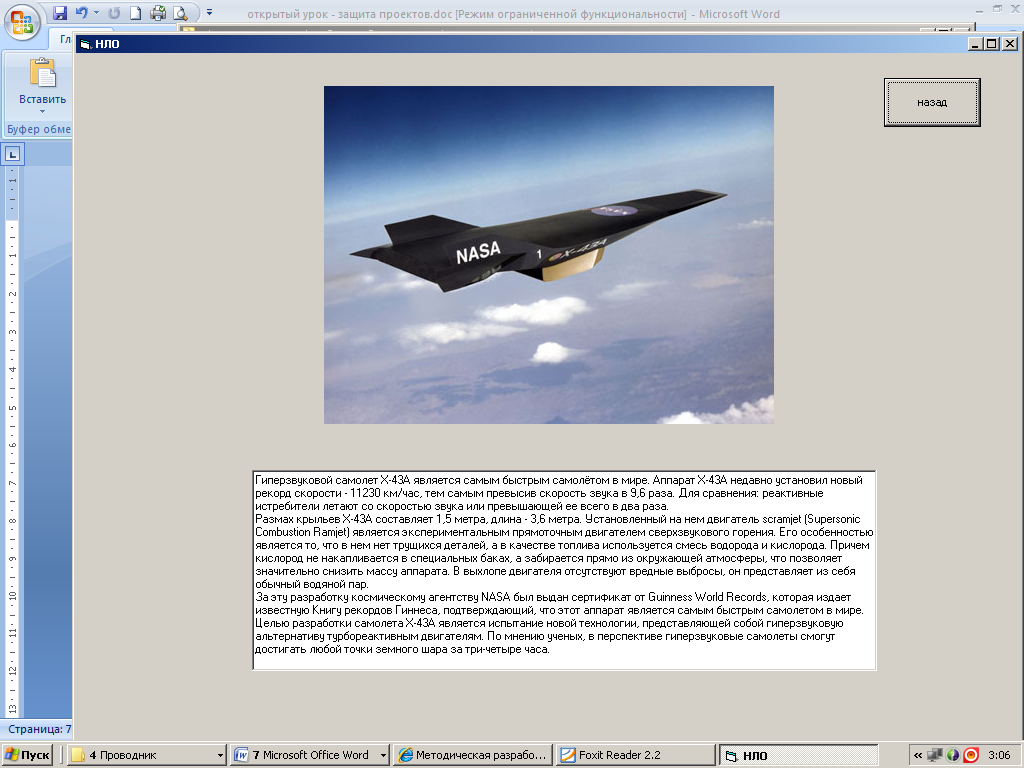Click the назад button
Screen dimensions: 1024x768
point(932,103)
